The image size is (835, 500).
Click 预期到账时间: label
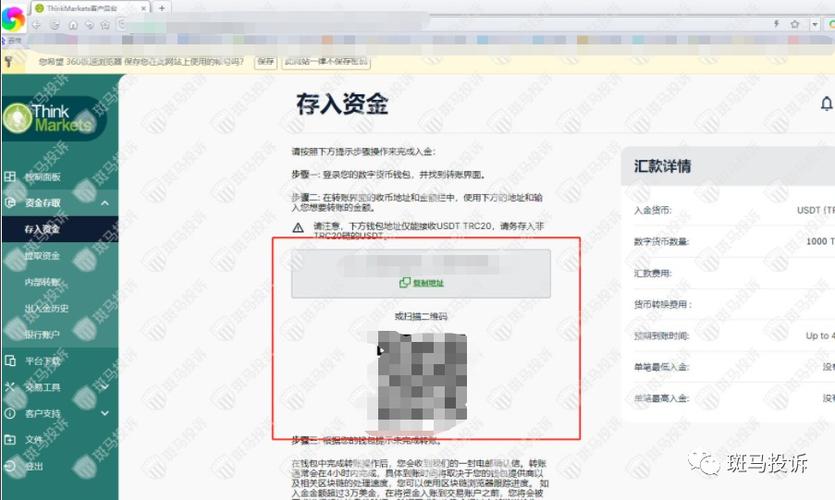[x=661, y=336]
